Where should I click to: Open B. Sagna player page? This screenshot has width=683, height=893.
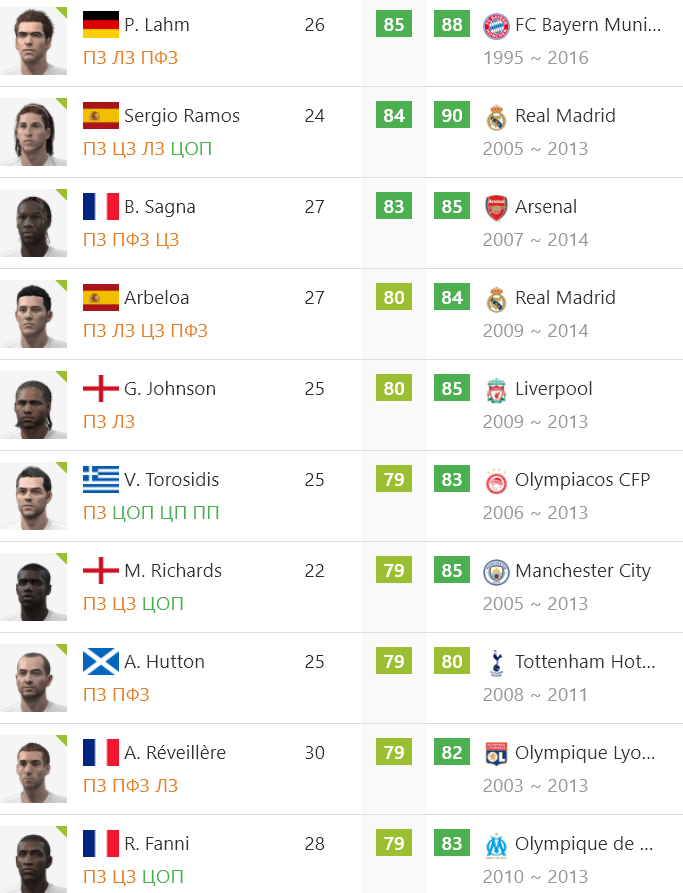click(x=159, y=207)
